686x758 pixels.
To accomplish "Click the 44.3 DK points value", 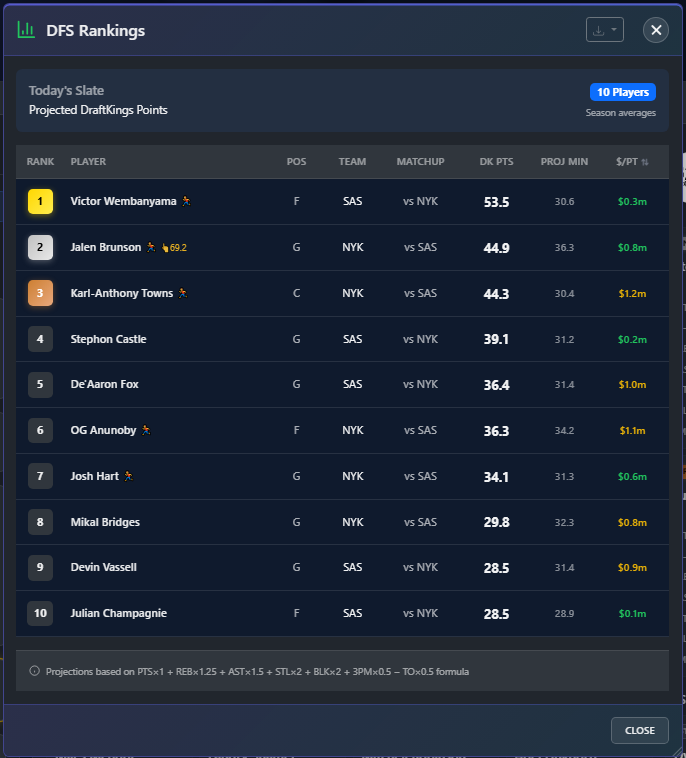I will tap(496, 294).
